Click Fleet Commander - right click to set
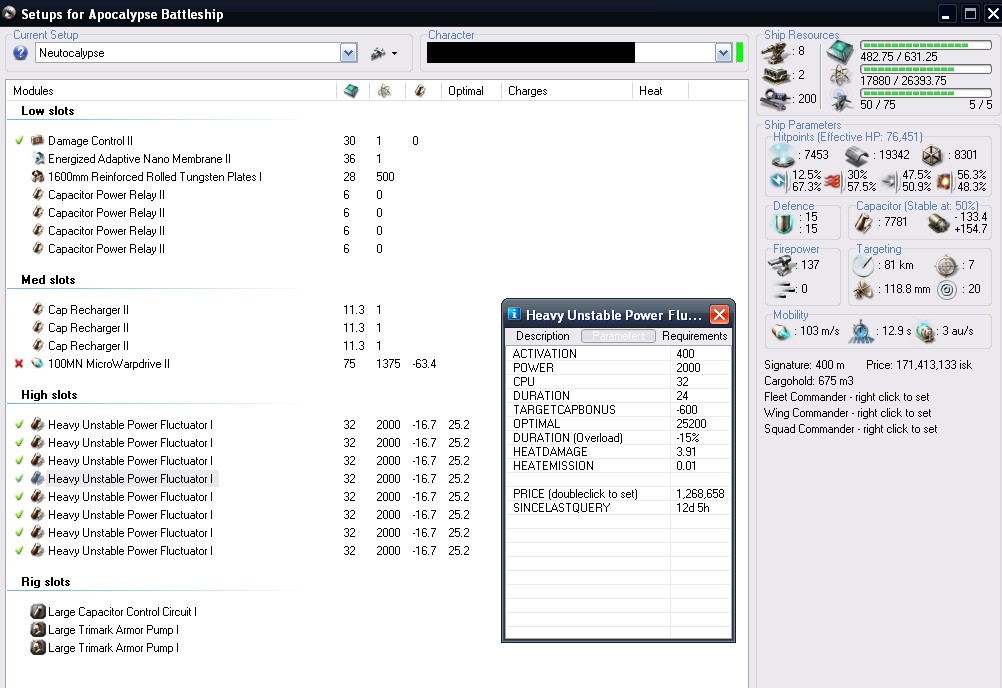1002x688 pixels. [x=847, y=397]
